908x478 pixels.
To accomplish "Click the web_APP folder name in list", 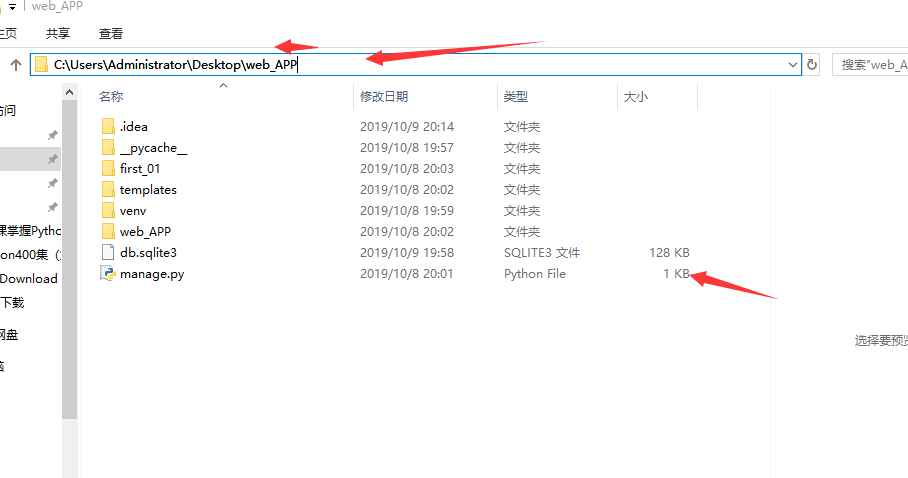I will [145, 232].
